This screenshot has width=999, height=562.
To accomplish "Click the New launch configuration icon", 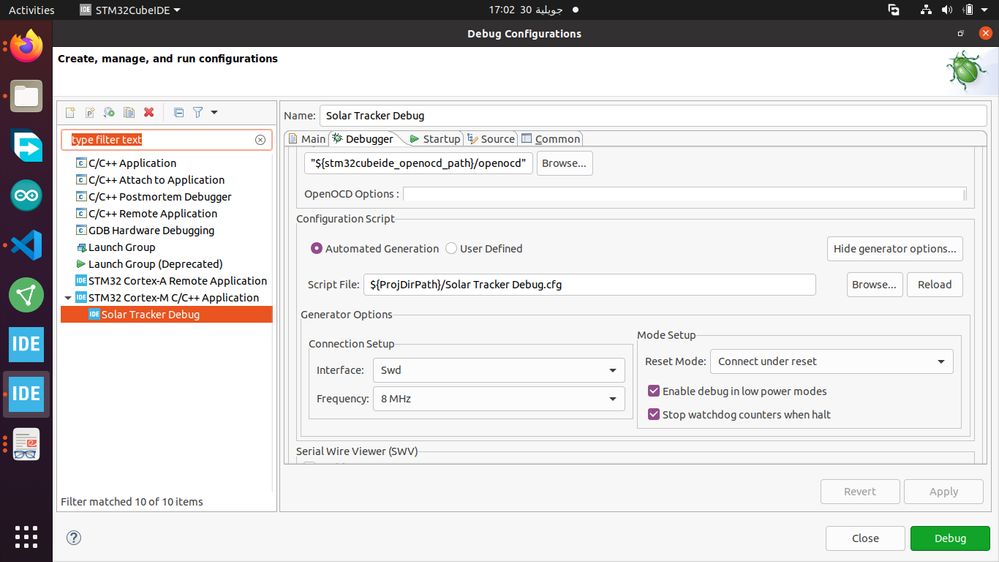I will [x=71, y=113].
